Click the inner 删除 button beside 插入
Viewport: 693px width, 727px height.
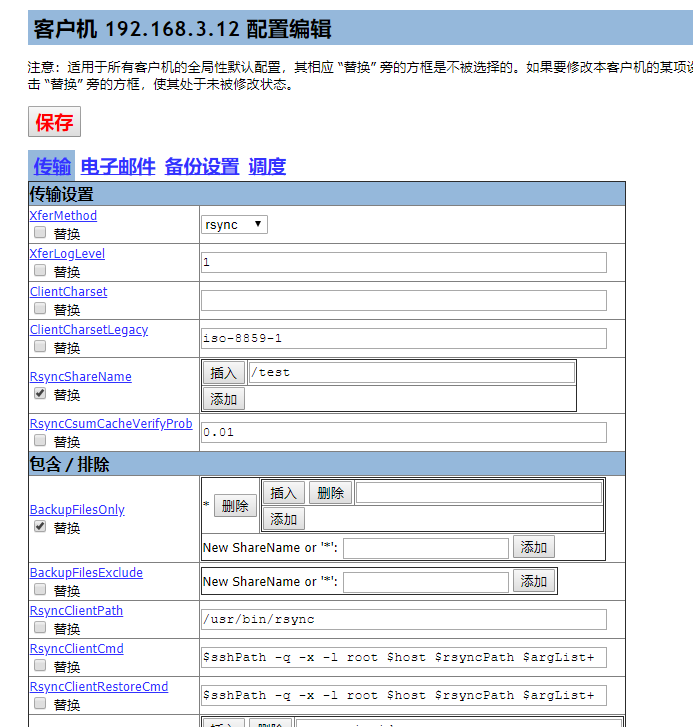click(331, 493)
